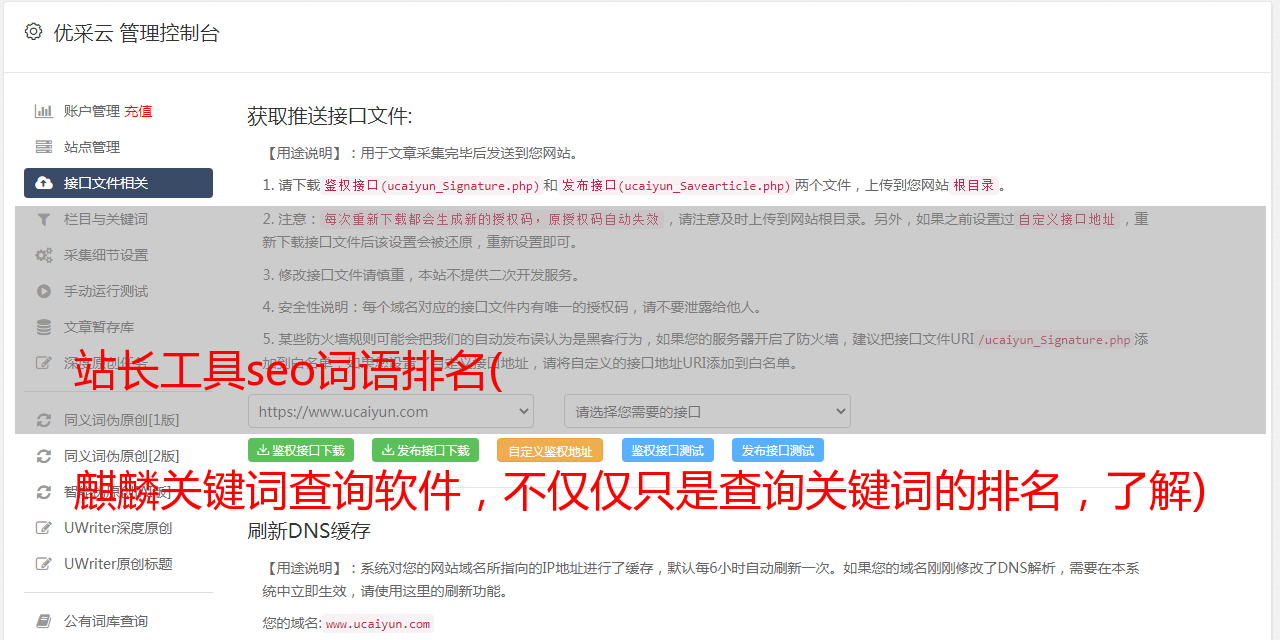Click the 自定义接口地址 highlighted text

1066,219
